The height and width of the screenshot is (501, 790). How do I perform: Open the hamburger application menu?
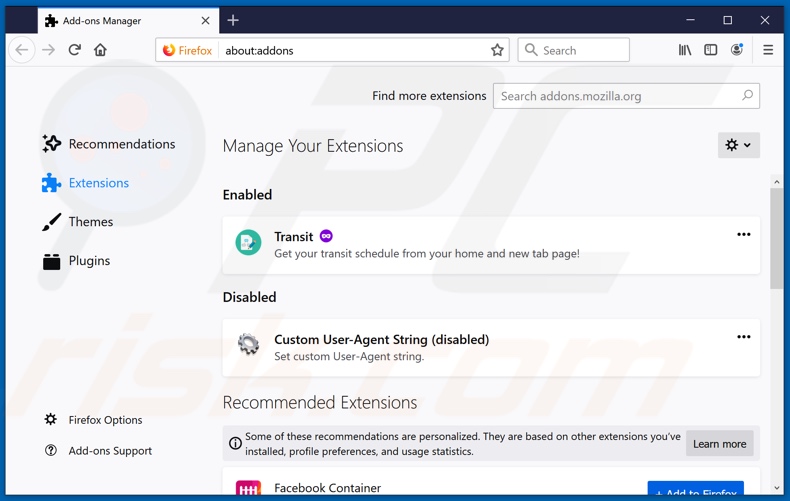pos(768,50)
